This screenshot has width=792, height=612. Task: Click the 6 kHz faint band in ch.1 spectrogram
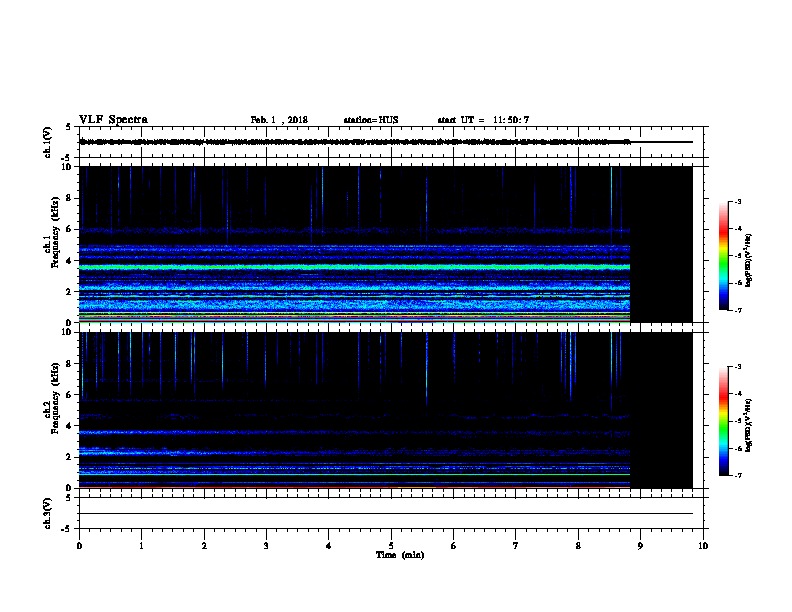pyautogui.click(x=355, y=230)
